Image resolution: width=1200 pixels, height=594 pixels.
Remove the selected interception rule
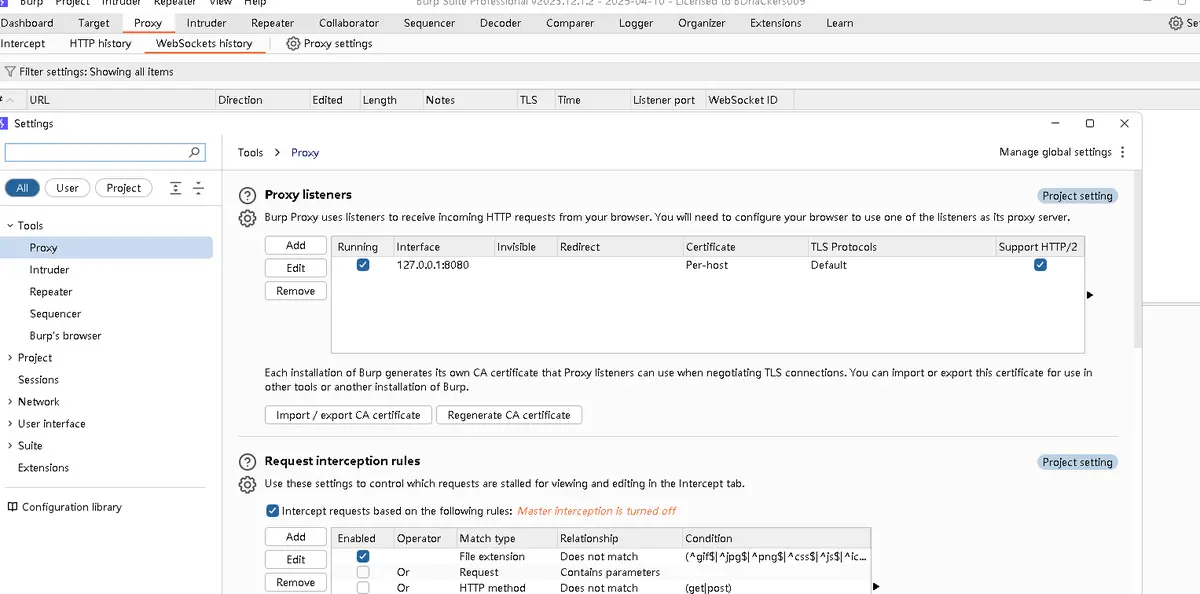pyautogui.click(x=296, y=583)
